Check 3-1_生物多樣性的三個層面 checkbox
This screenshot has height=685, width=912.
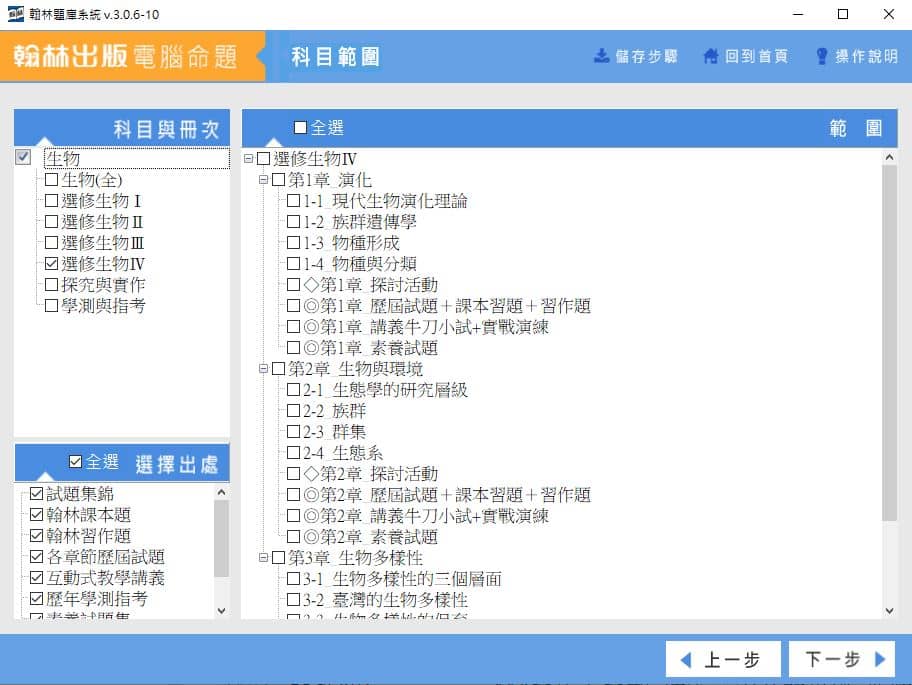[x=294, y=579]
